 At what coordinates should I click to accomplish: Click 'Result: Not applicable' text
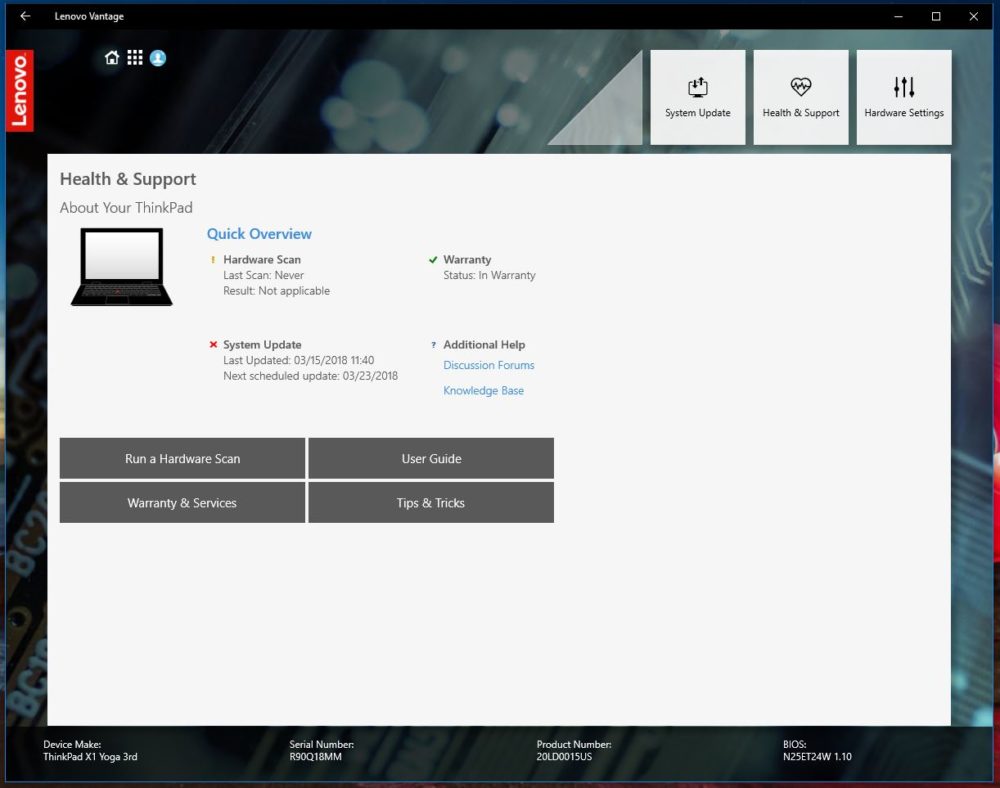coord(276,291)
